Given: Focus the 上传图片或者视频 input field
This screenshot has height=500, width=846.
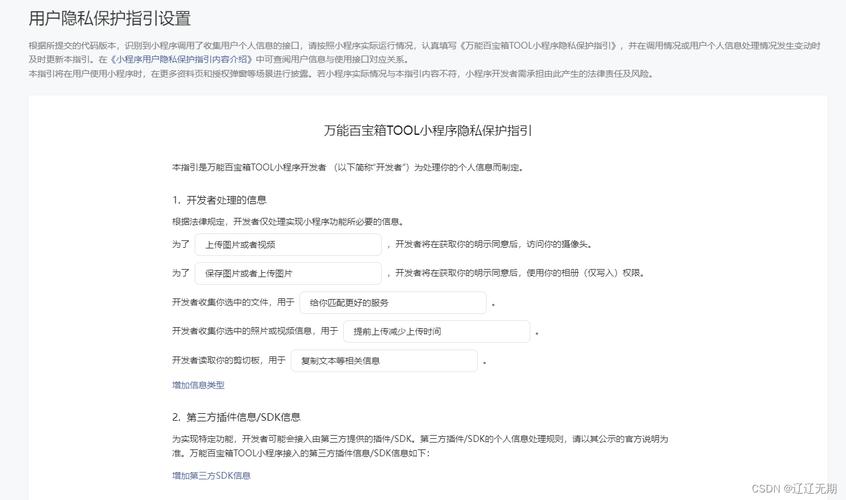Looking at the screenshot, I should click(x=288, y=244).
